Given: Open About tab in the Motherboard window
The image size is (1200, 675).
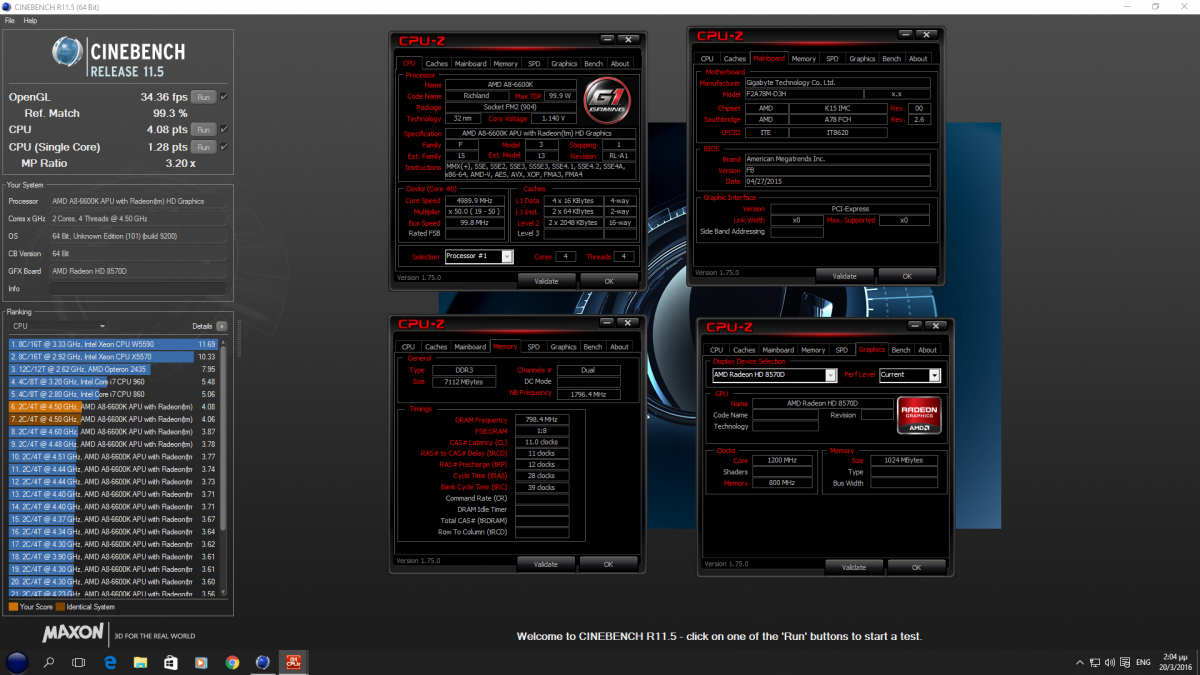Looking at the screenshot, I should (918, 59).
